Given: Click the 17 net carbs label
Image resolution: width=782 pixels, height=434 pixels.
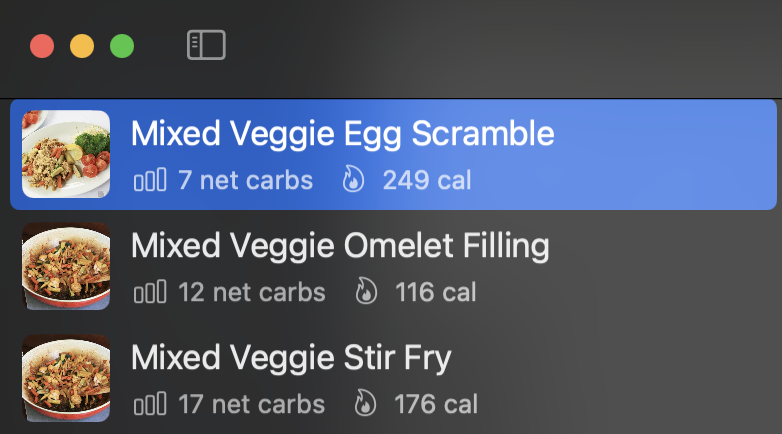Looking at the screenshot, I should tap(251, 404).
